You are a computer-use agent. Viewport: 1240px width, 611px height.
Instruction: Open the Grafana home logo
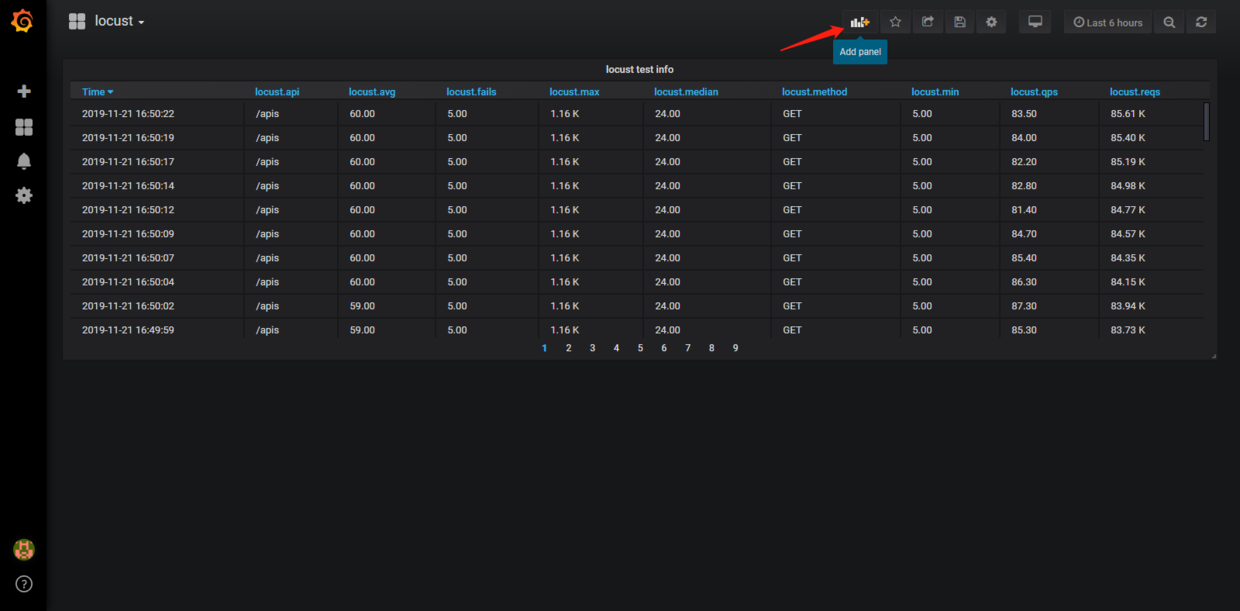tap(22, 20)
